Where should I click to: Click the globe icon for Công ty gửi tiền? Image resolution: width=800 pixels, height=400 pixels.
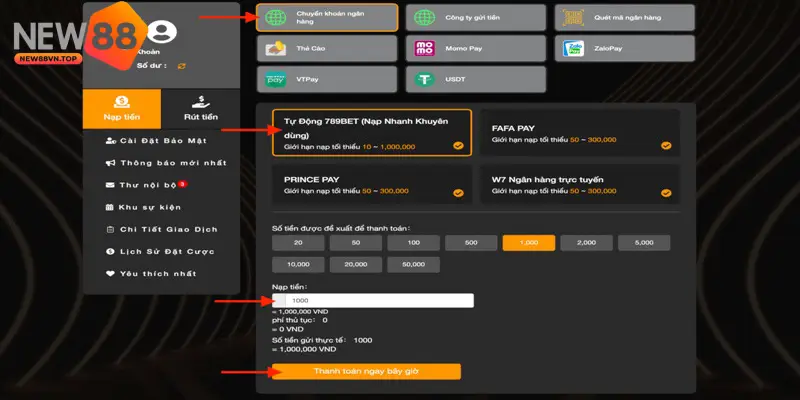(424, 17)
